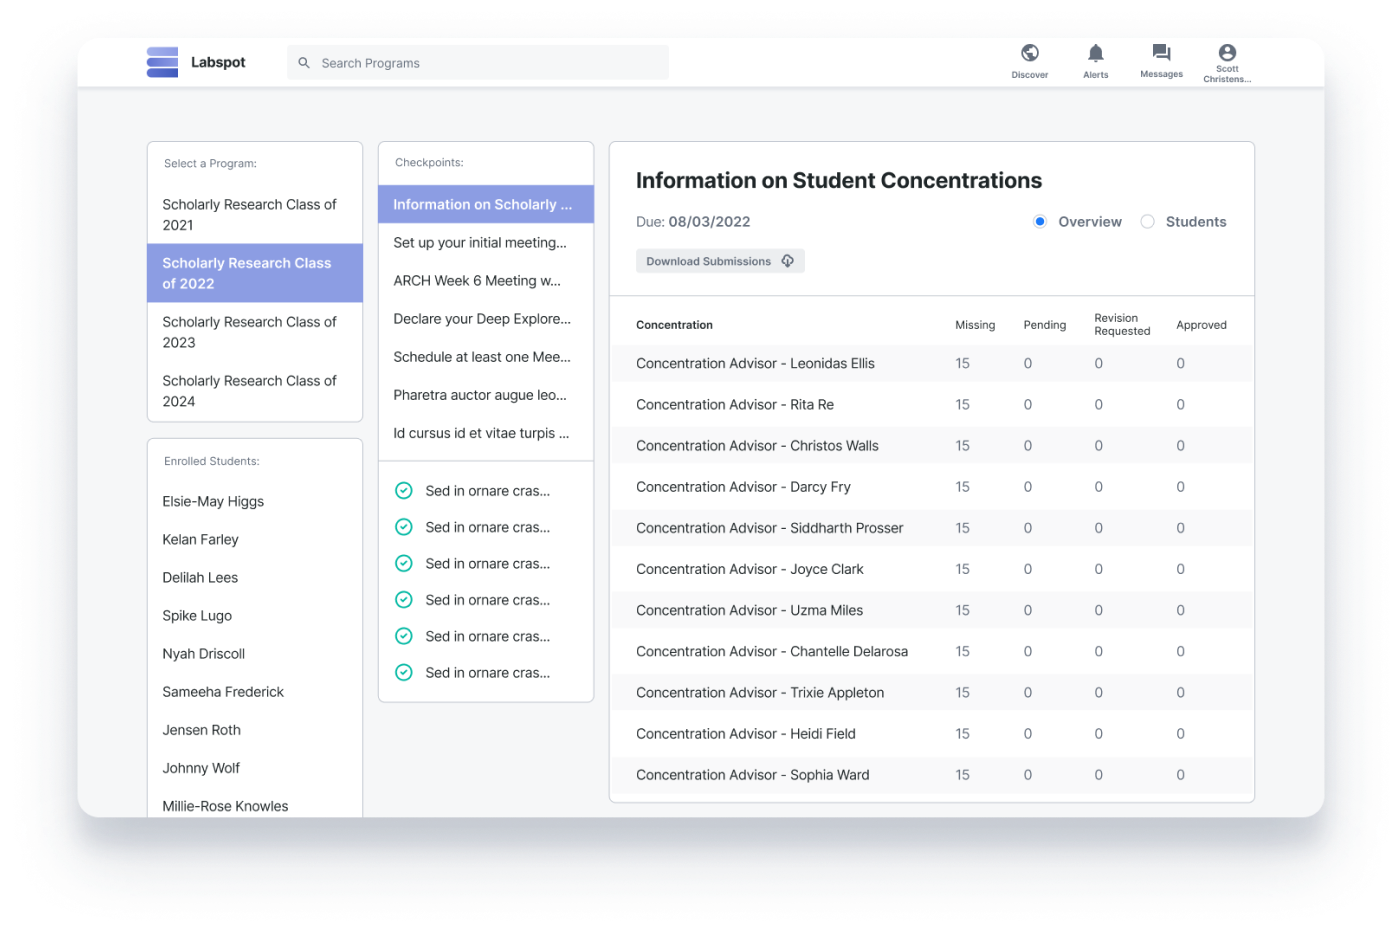Open checkpoint Information on Scholarly
Image resolution: width=1400 pixels, height=932 pixels.
click(486, 204)
